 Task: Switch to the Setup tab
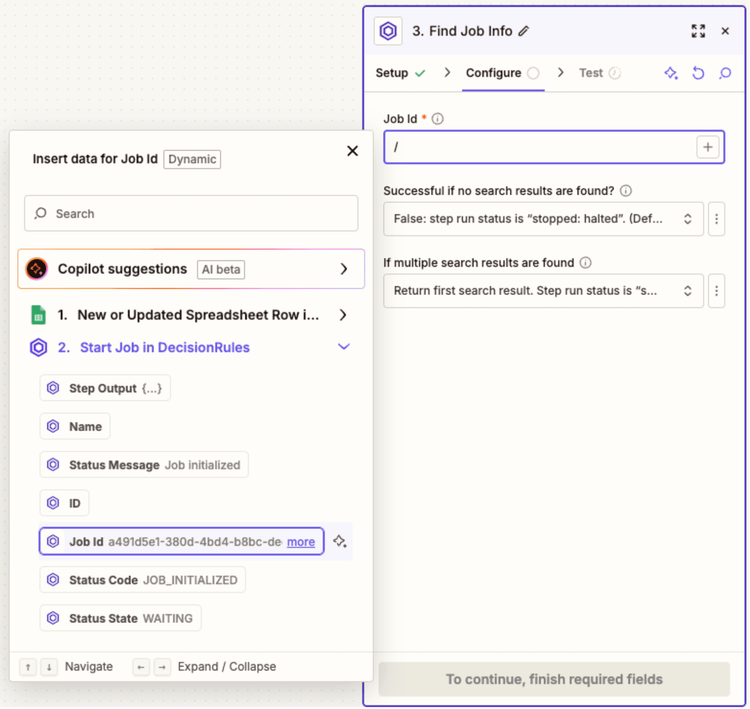[x=400, y=73]
